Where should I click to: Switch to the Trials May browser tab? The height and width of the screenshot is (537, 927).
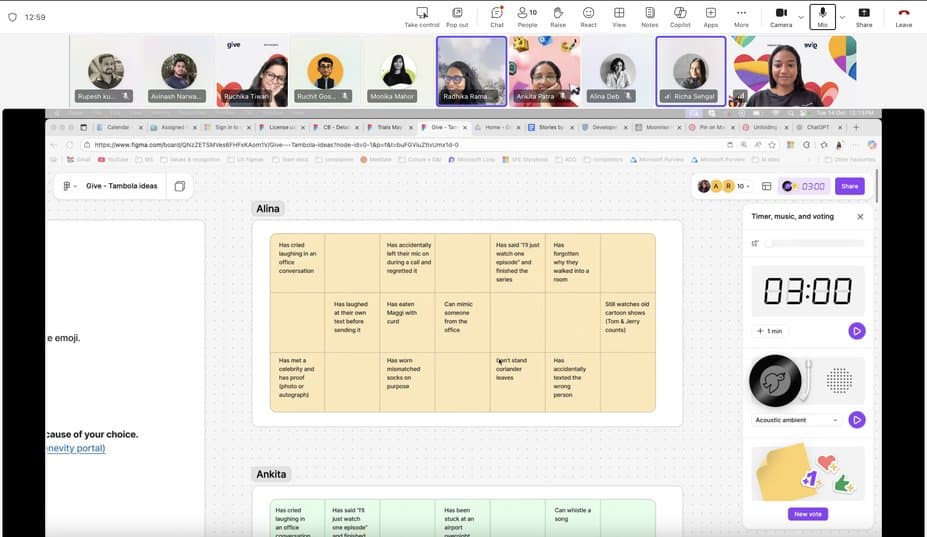(x=390, y=127)
